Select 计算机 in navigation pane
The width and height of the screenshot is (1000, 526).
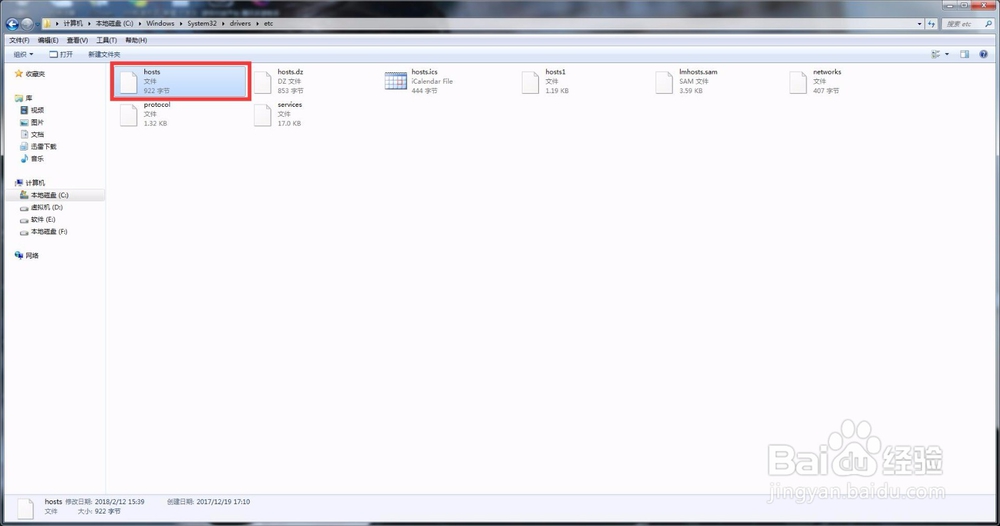[x=35, y=183]
